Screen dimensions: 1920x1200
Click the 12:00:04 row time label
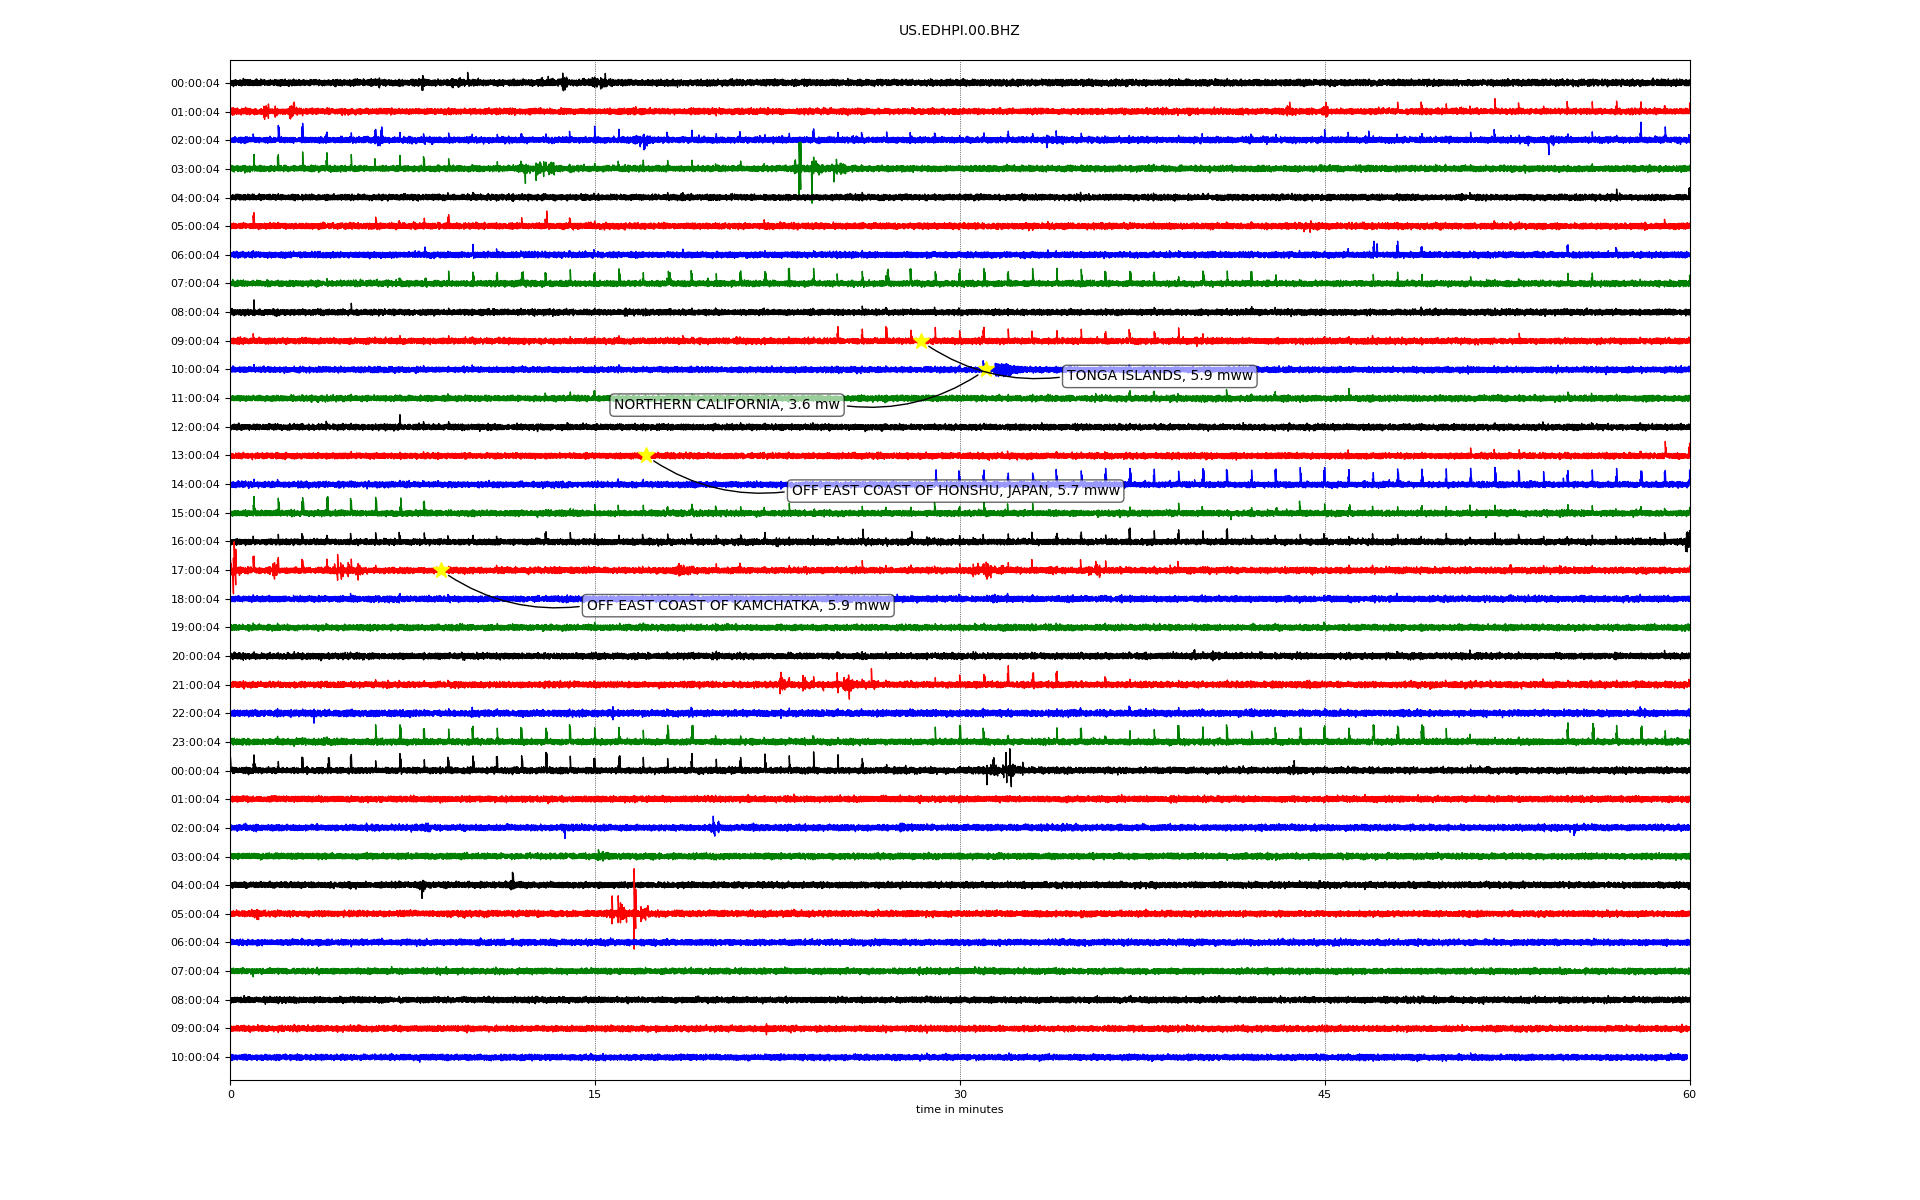pyautogui.click(x=195, y=428)
